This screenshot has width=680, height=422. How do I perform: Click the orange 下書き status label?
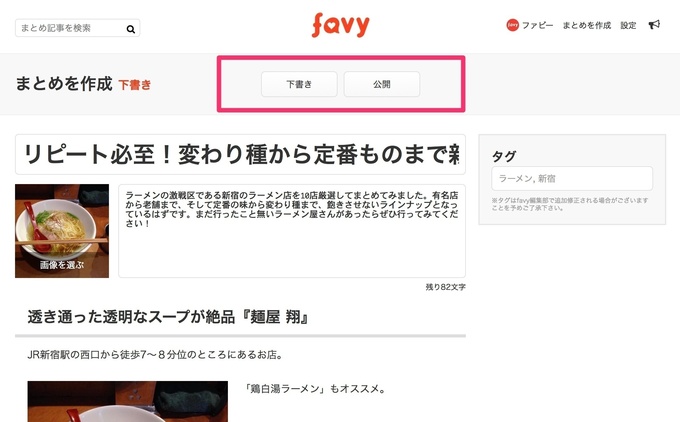pyautogui.click(x=135, y=85)
